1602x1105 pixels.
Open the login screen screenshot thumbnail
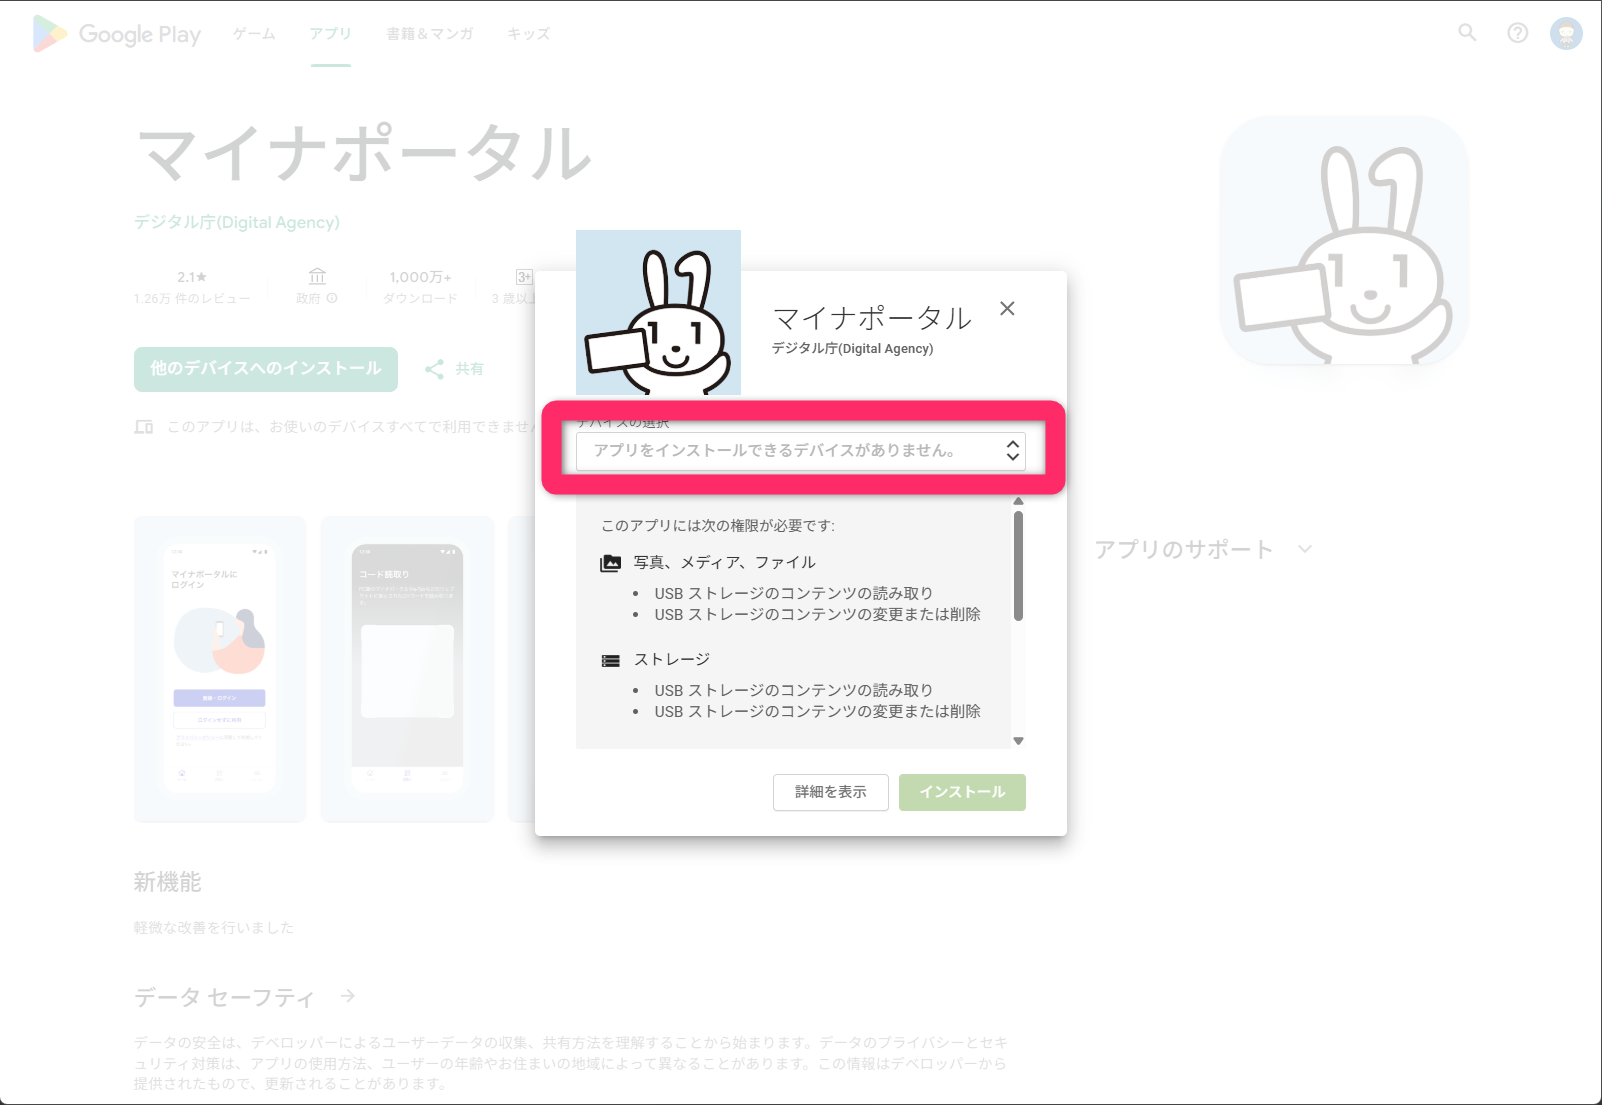220,669
